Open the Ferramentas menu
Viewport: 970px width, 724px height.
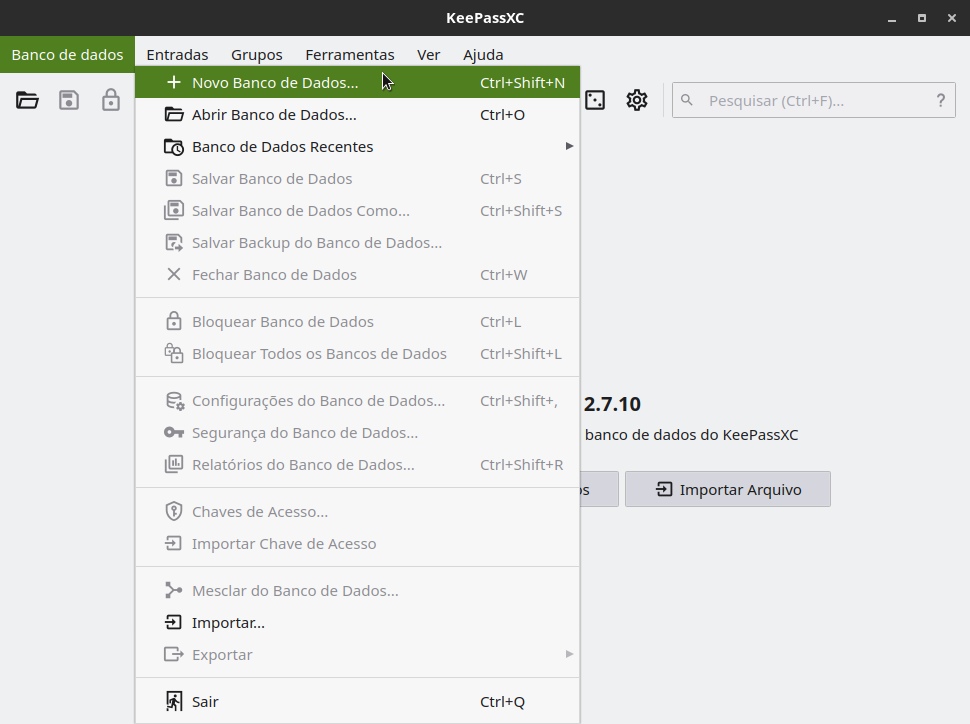pos(350,54)
